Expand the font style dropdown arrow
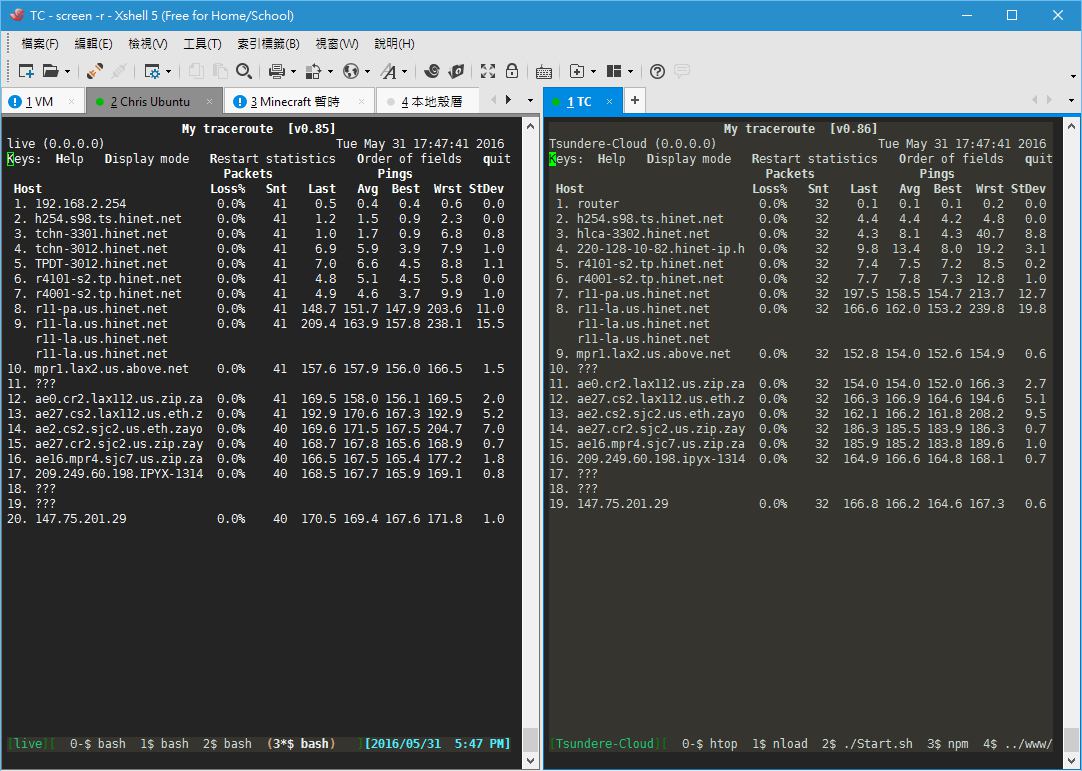The image size is (1082, 771). (x=404, y=72)
